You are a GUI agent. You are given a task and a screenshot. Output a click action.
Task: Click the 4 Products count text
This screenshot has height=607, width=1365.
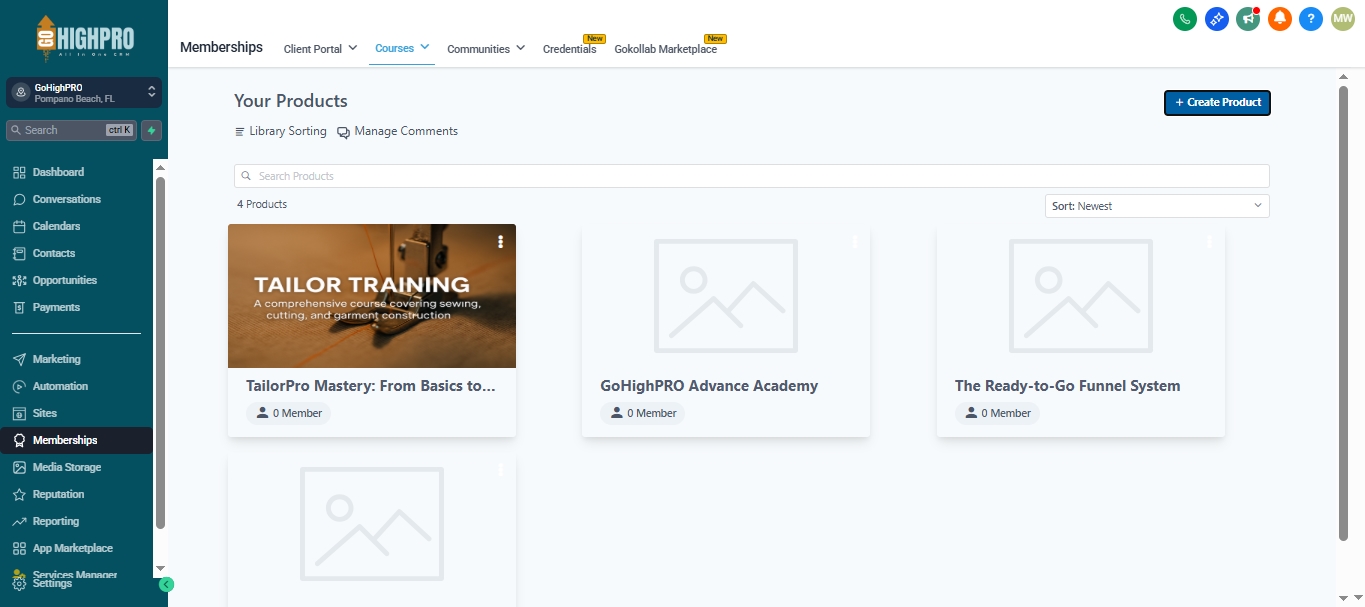[262, 204]
